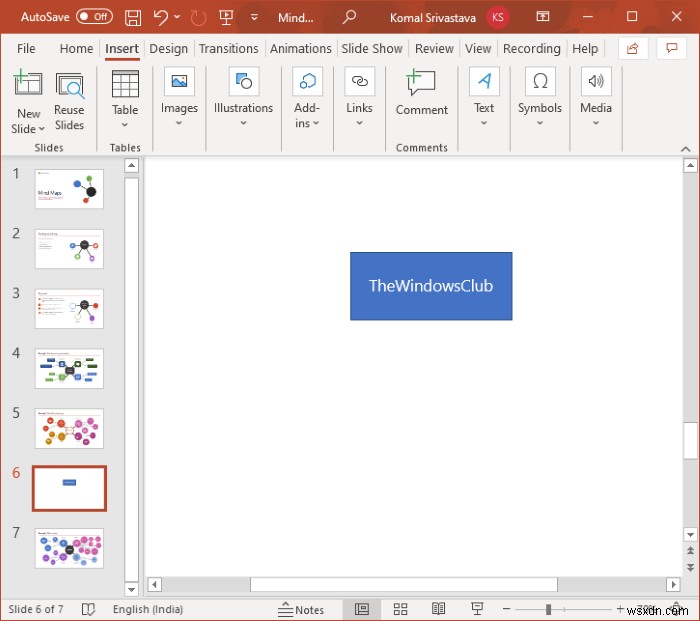Click the Save disk icon
This screenshot has height=621, width=700.
133,17
